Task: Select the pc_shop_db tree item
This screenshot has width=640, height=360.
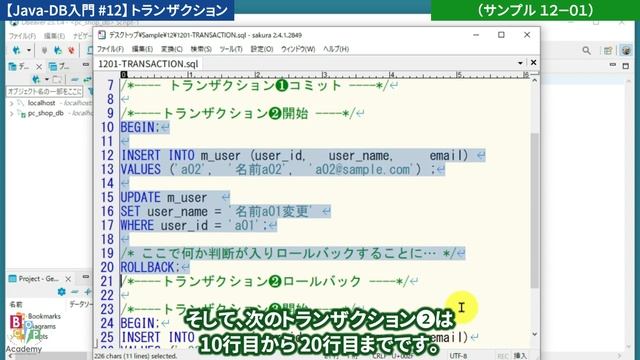Action: [x=46, y=113]
